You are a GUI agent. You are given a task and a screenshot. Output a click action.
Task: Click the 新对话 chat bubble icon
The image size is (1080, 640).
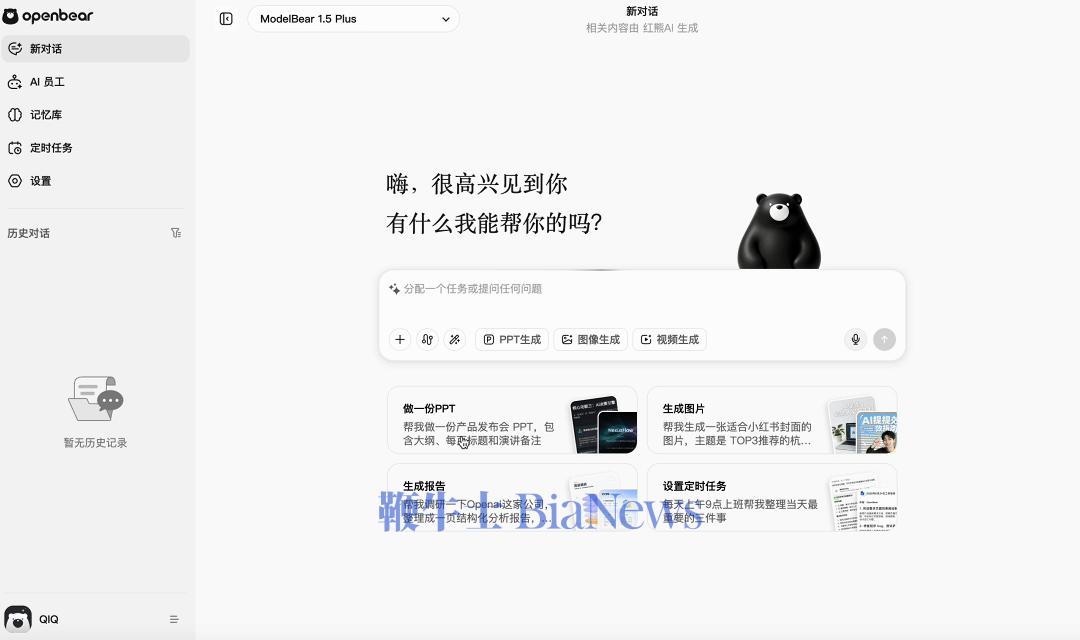(15, 49)
